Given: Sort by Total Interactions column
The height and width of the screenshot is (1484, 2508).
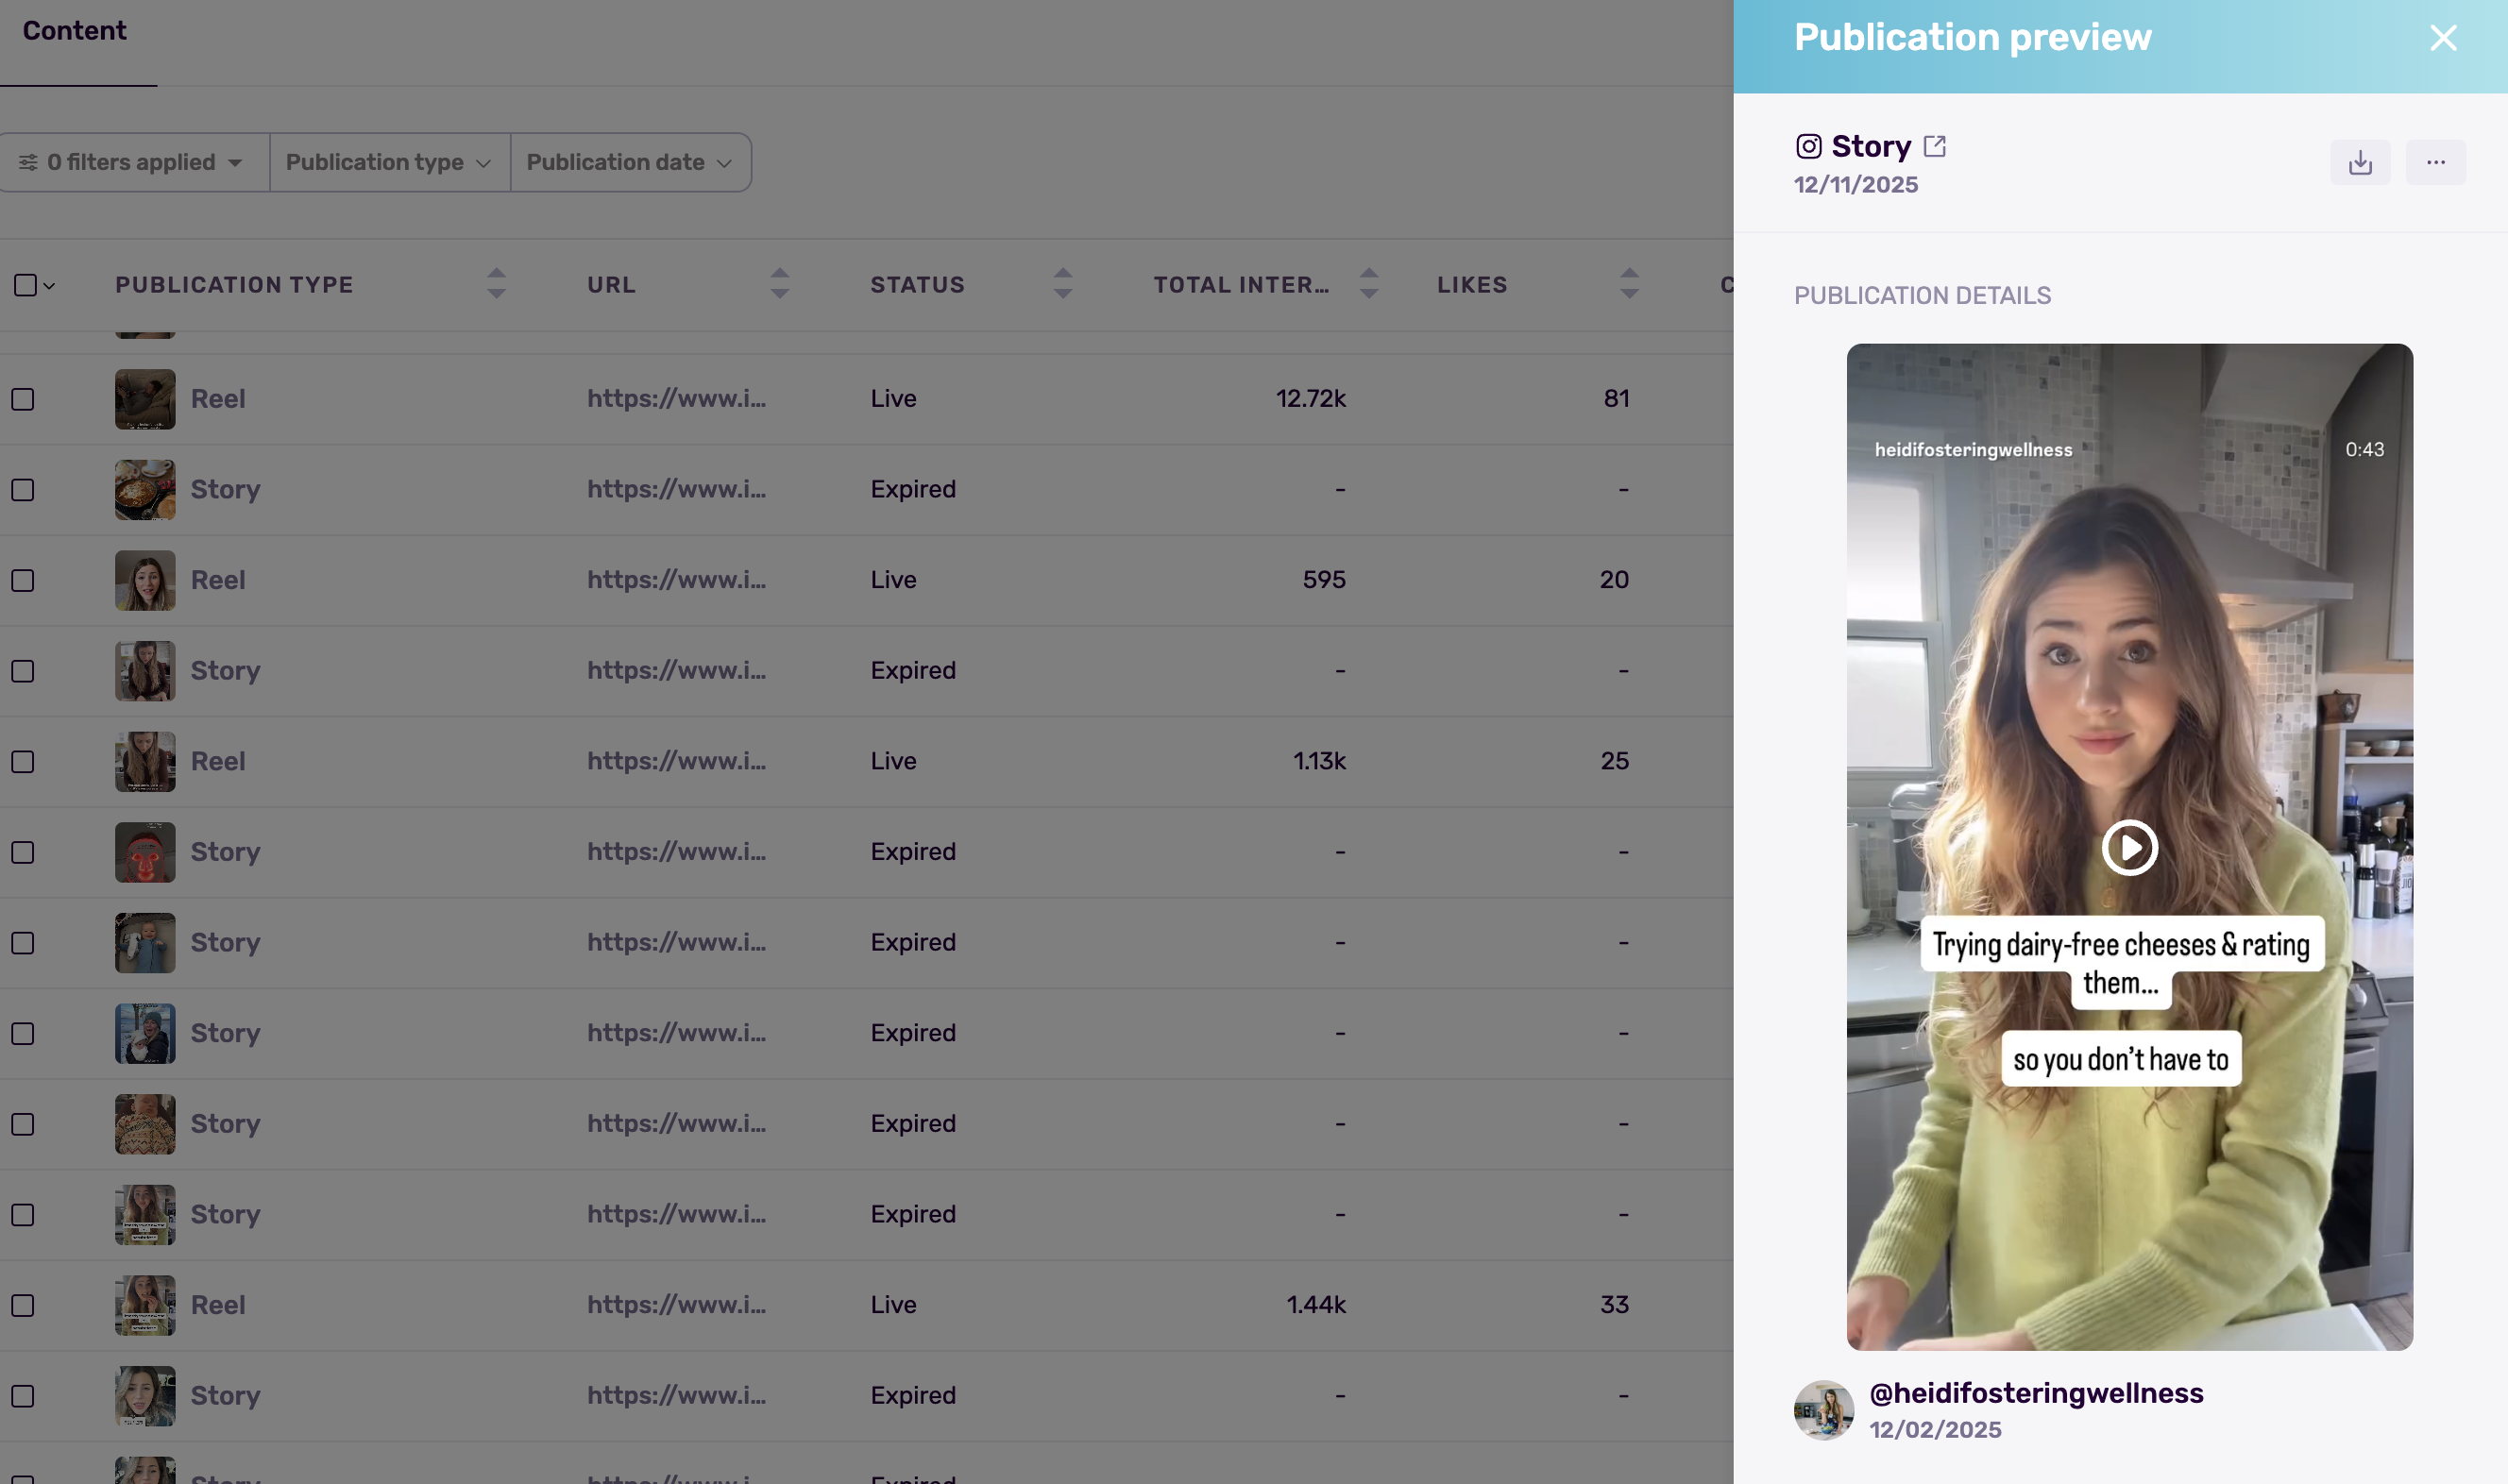Looking at the screenshot, I should coord(1369,284).
